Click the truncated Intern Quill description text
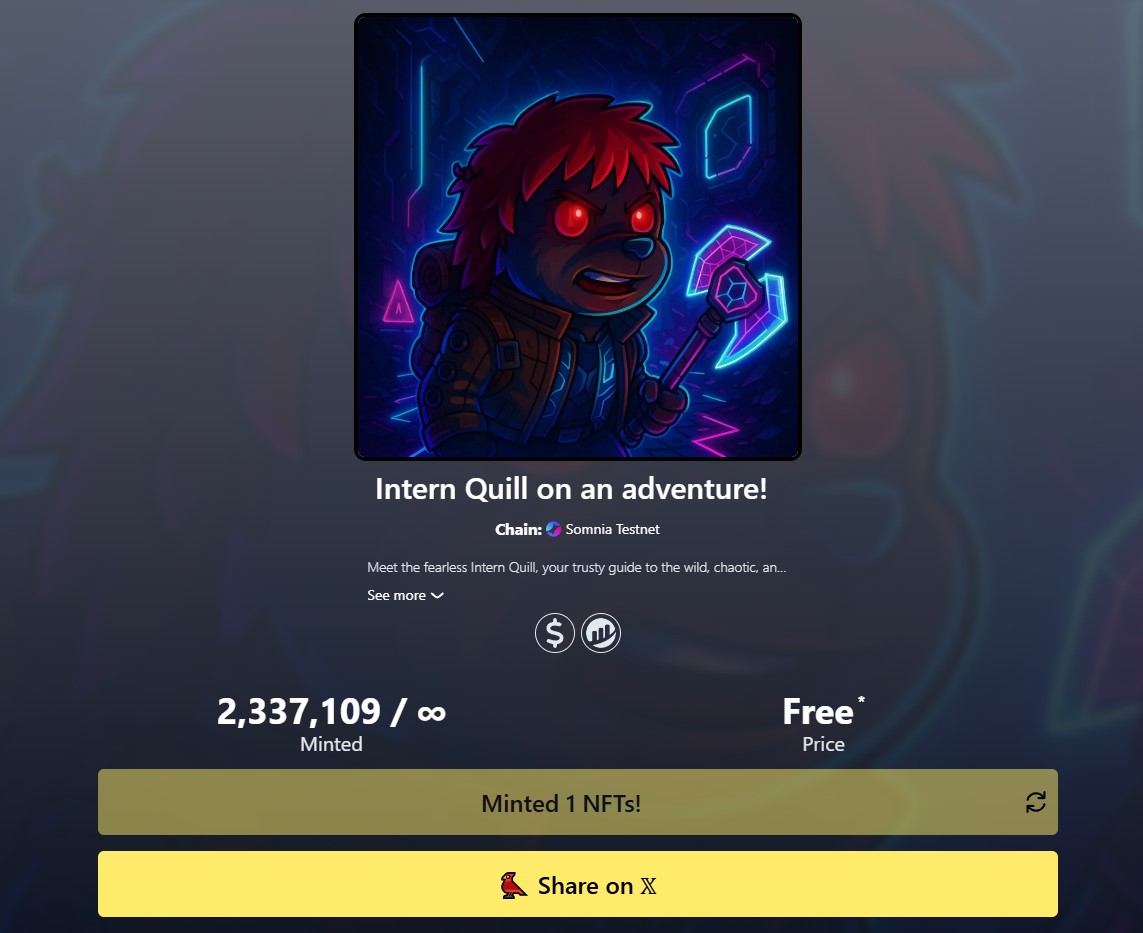 tap(577, 567)
